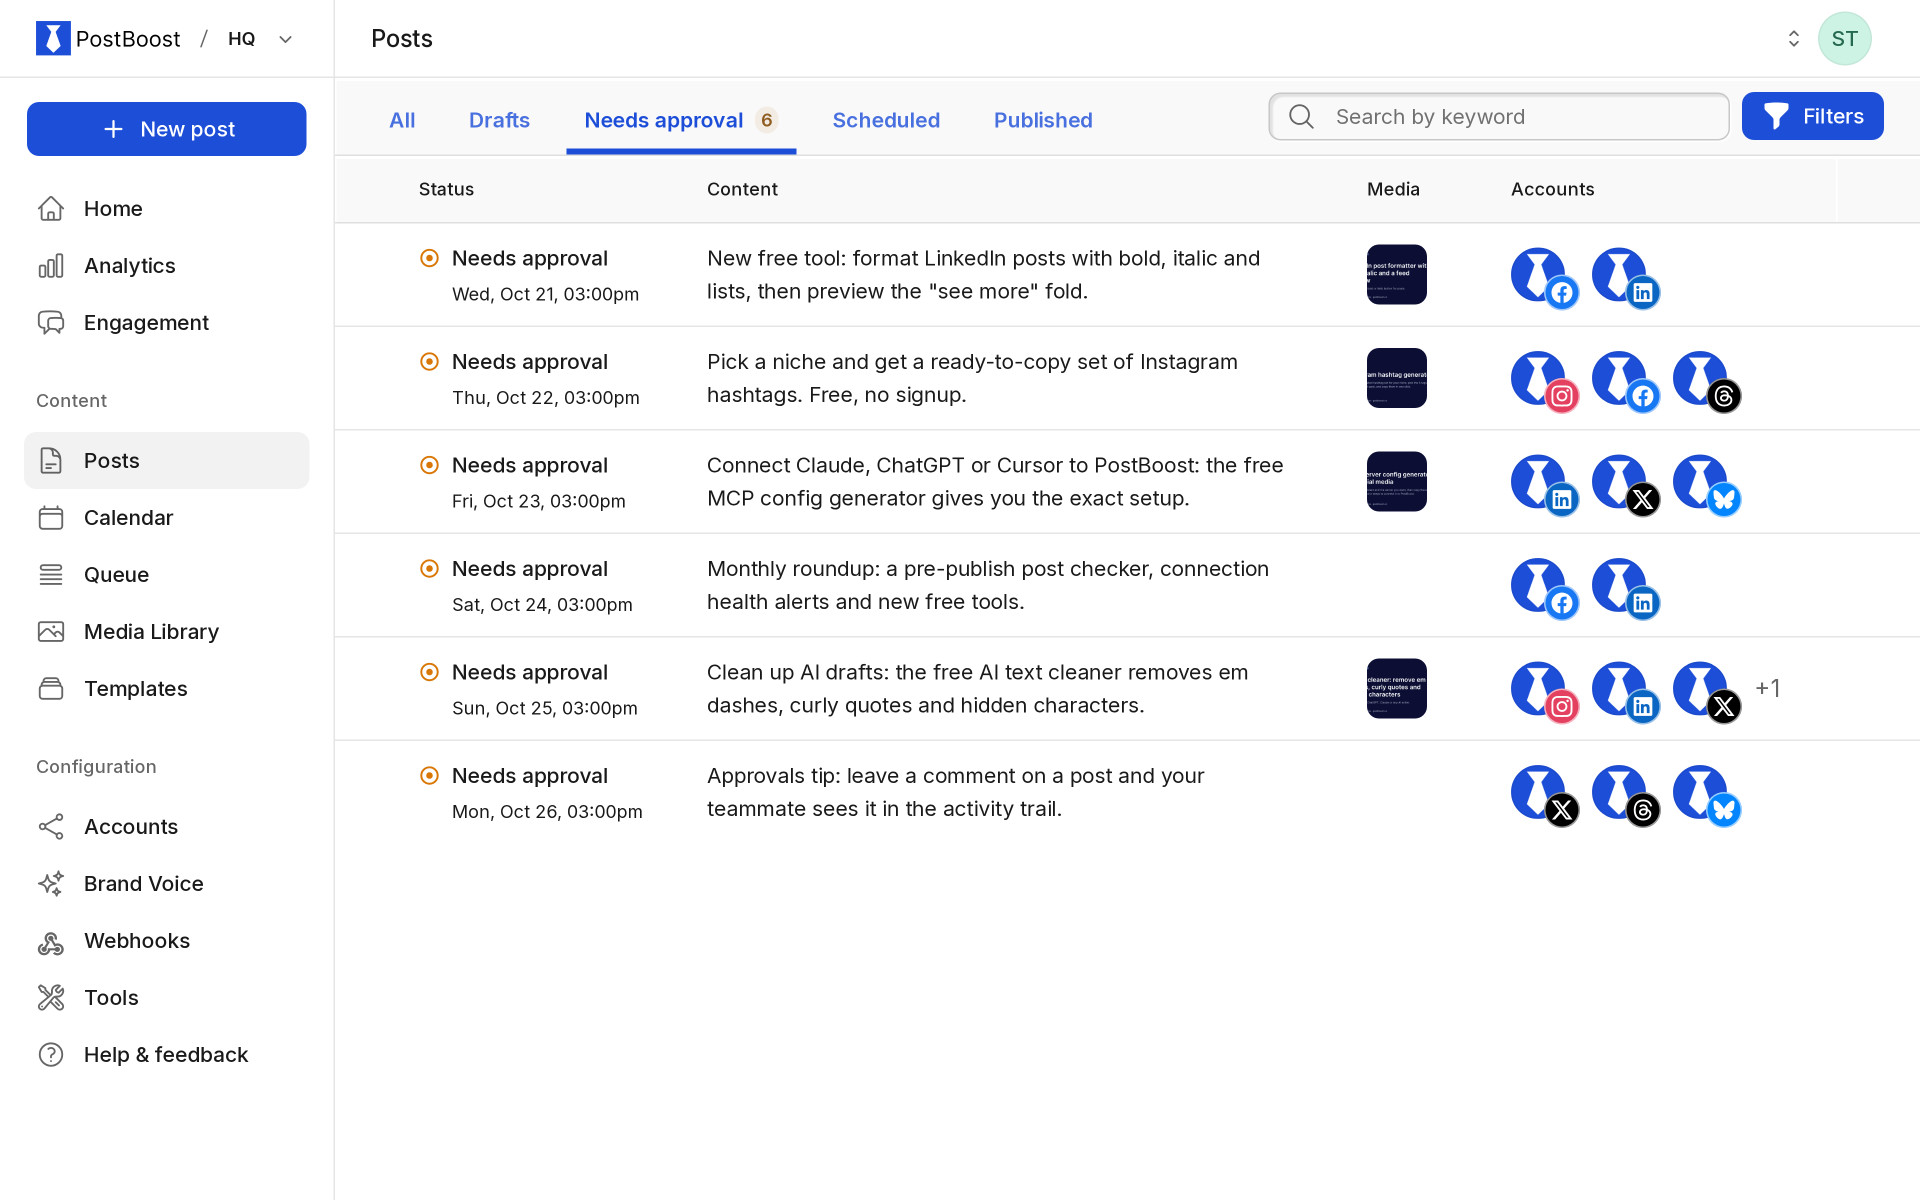Screen dimensions: 1920x1200
Task: Click Bluesky account on Oct 23 post
Action: [x=1706, y=485]
